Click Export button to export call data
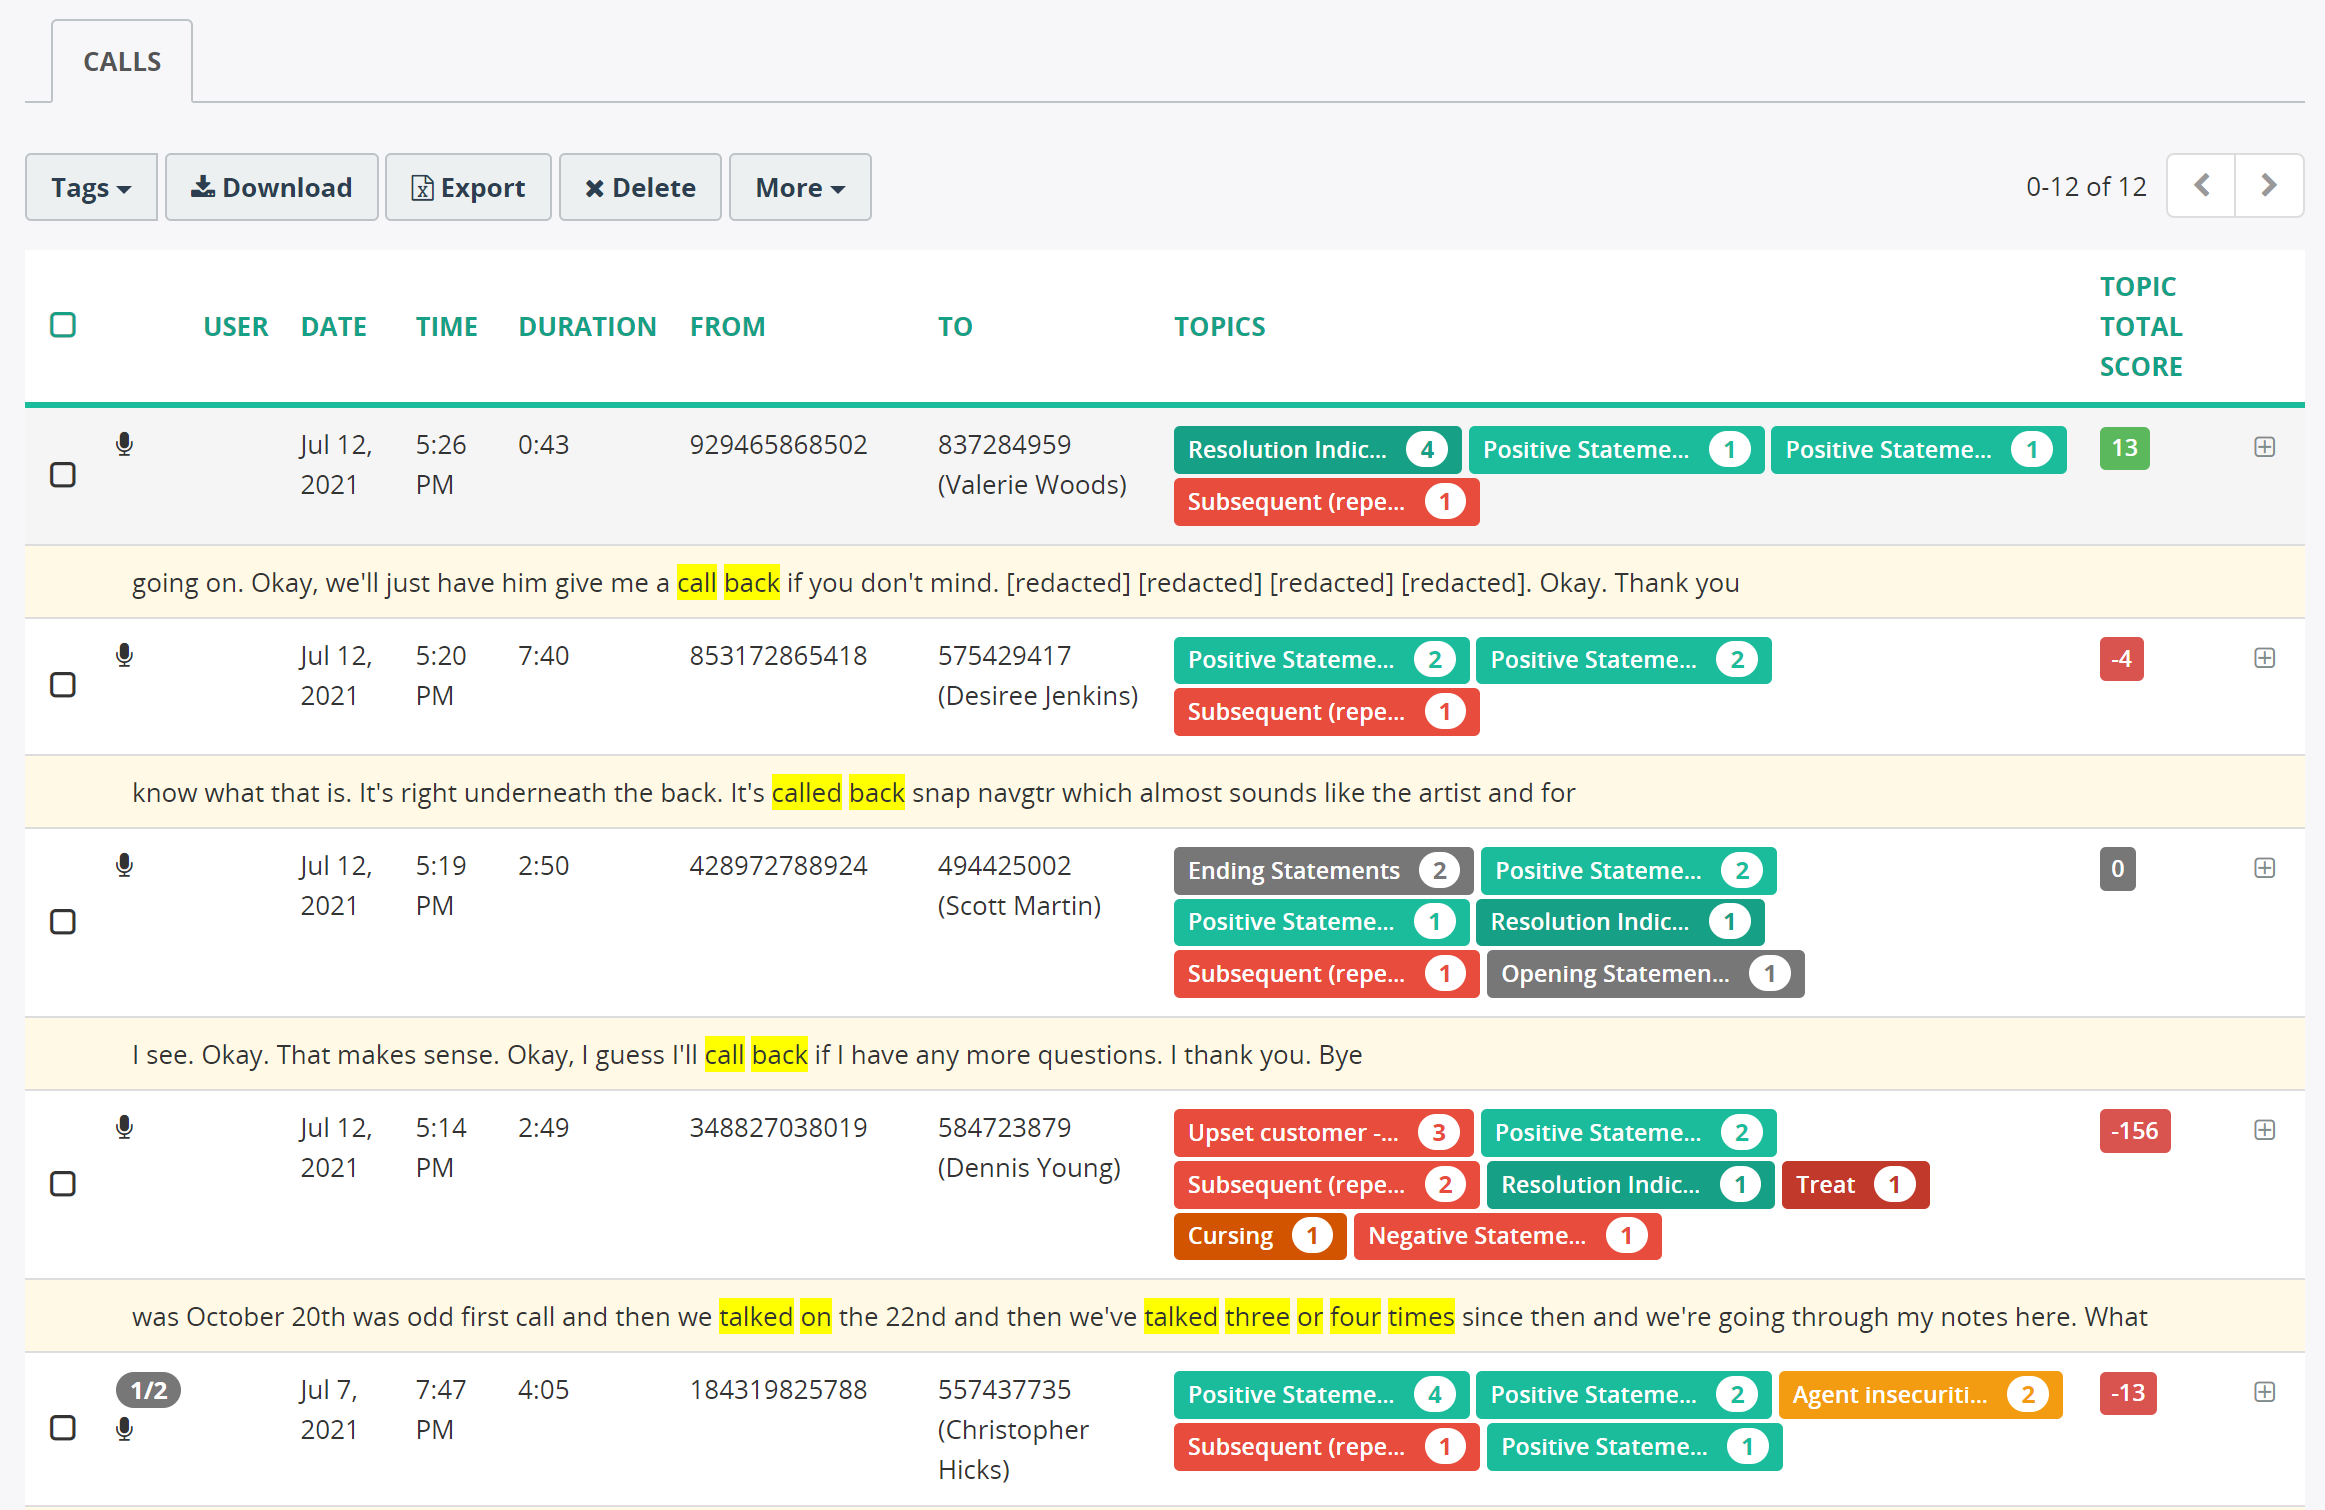Viewport: 2325px width, 1510px height. pyautogui.click(x=469, y=188)
